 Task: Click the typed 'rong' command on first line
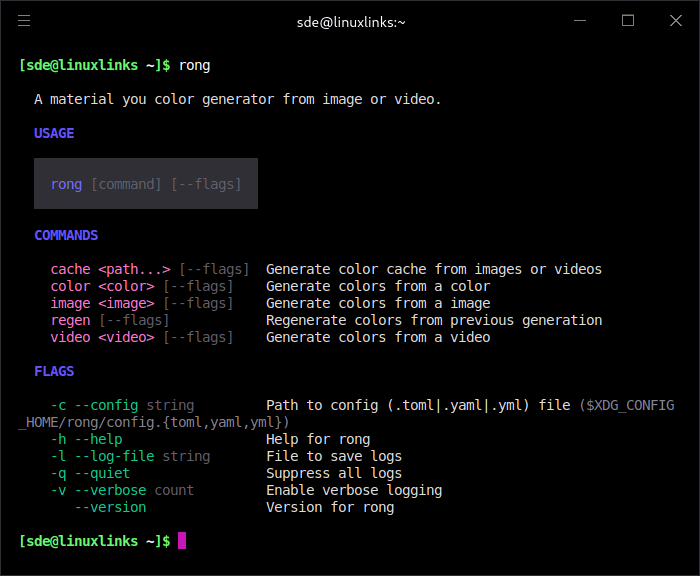(194, 65)
